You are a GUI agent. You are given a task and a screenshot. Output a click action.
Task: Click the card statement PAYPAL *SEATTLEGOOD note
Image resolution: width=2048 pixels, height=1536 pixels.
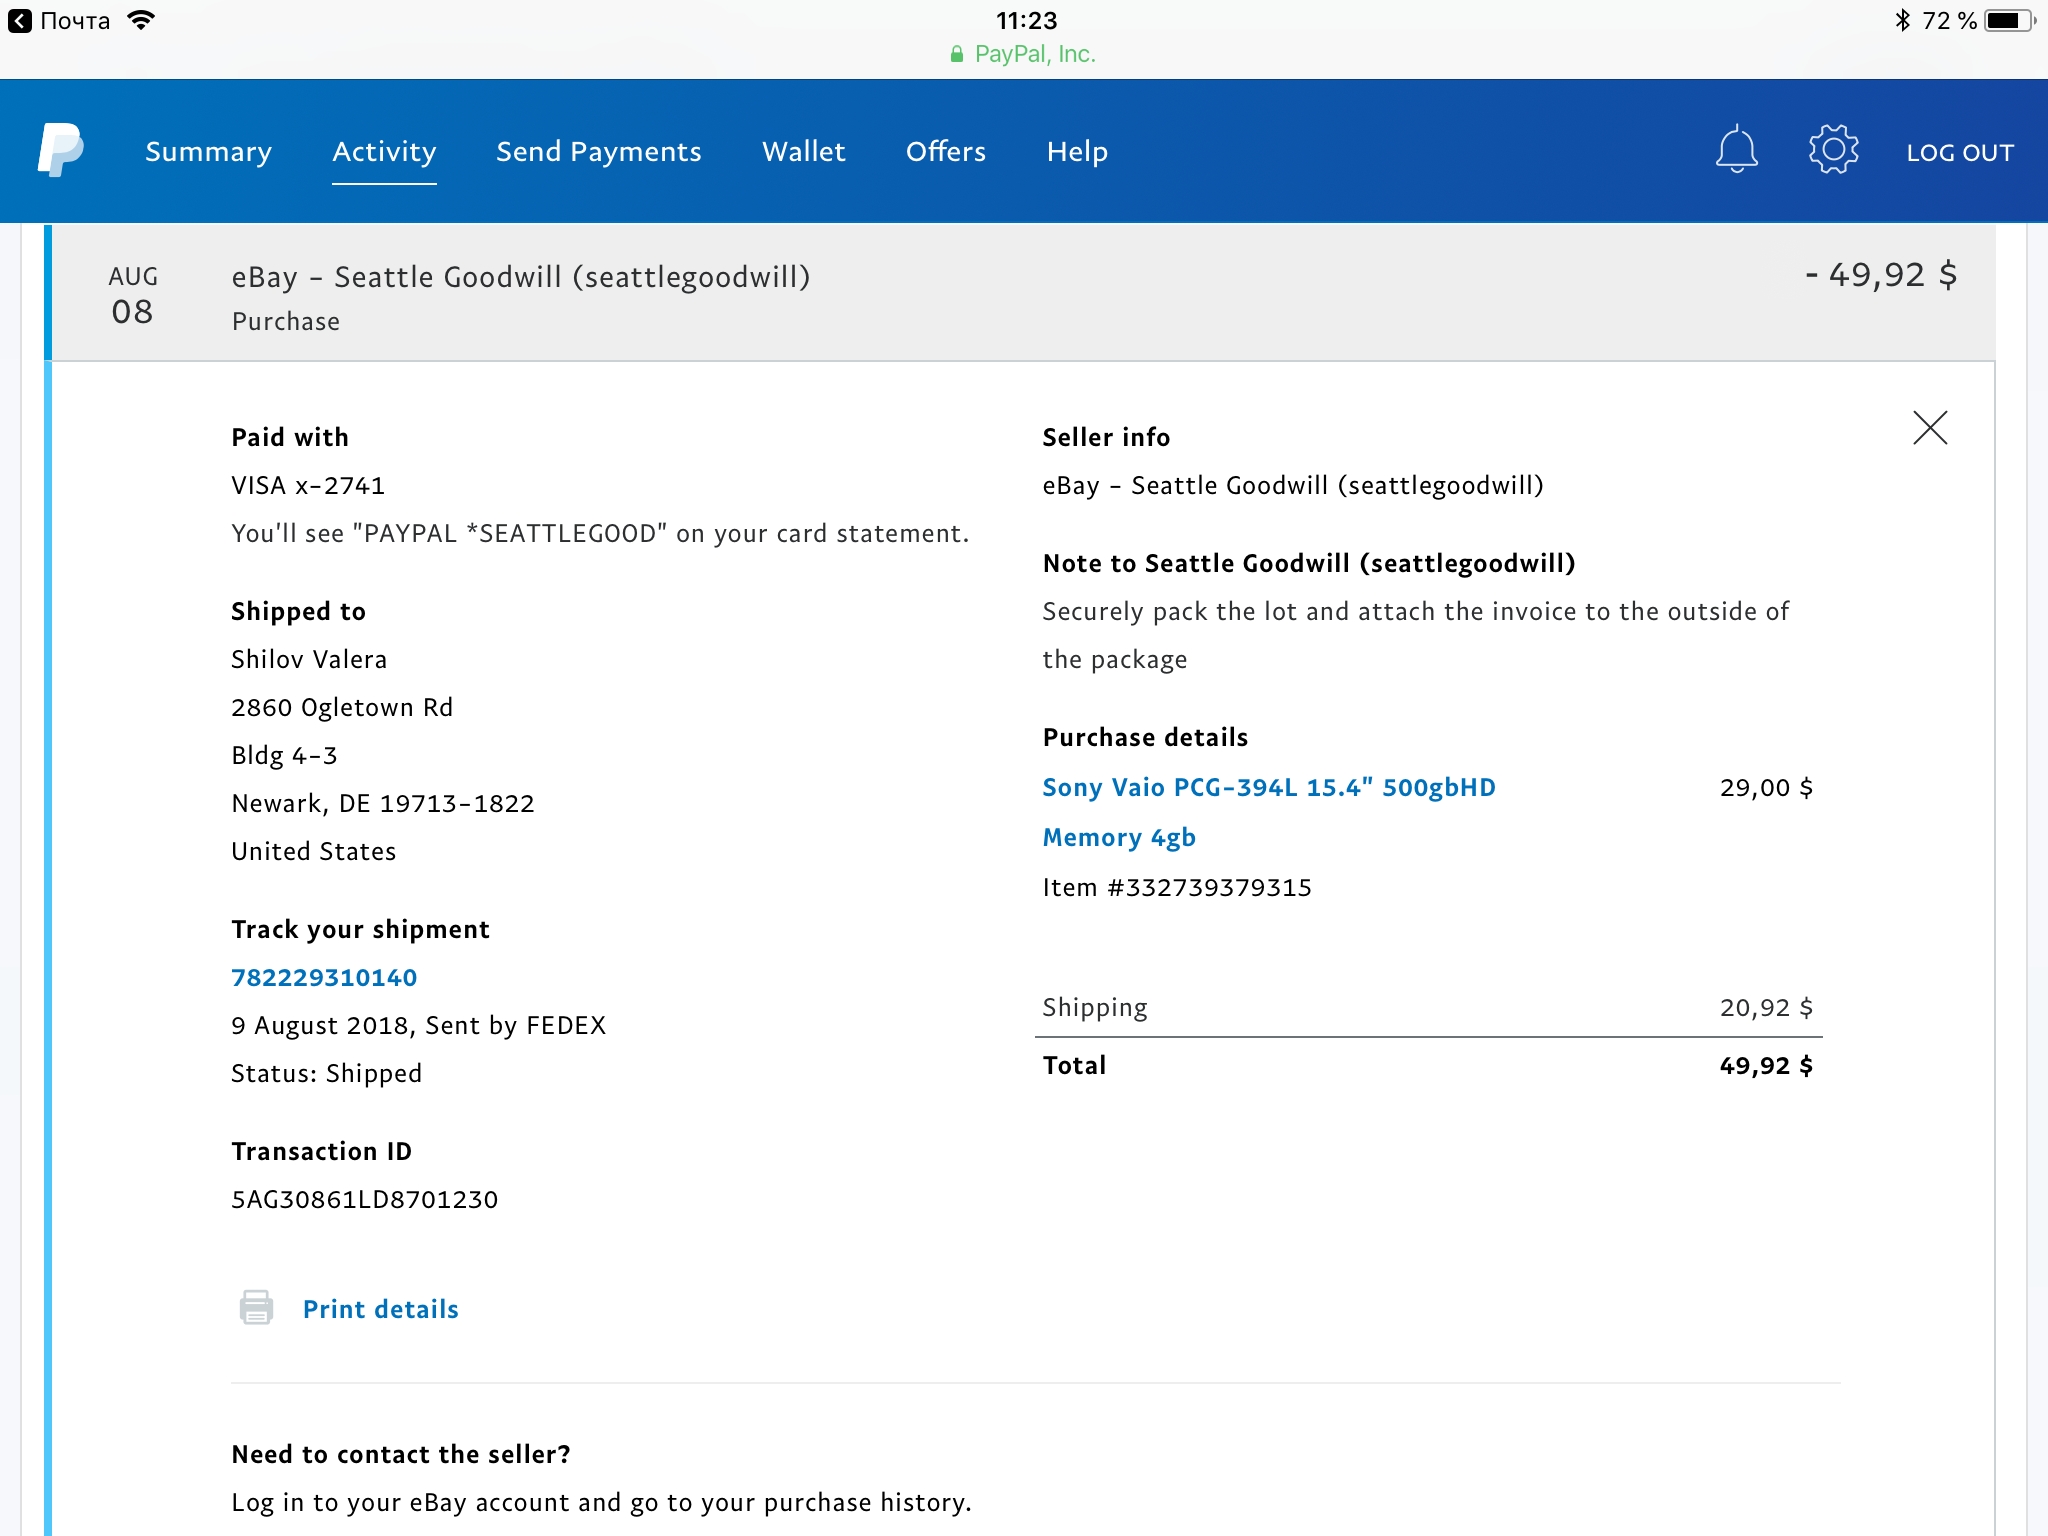[x=600, y=533]
